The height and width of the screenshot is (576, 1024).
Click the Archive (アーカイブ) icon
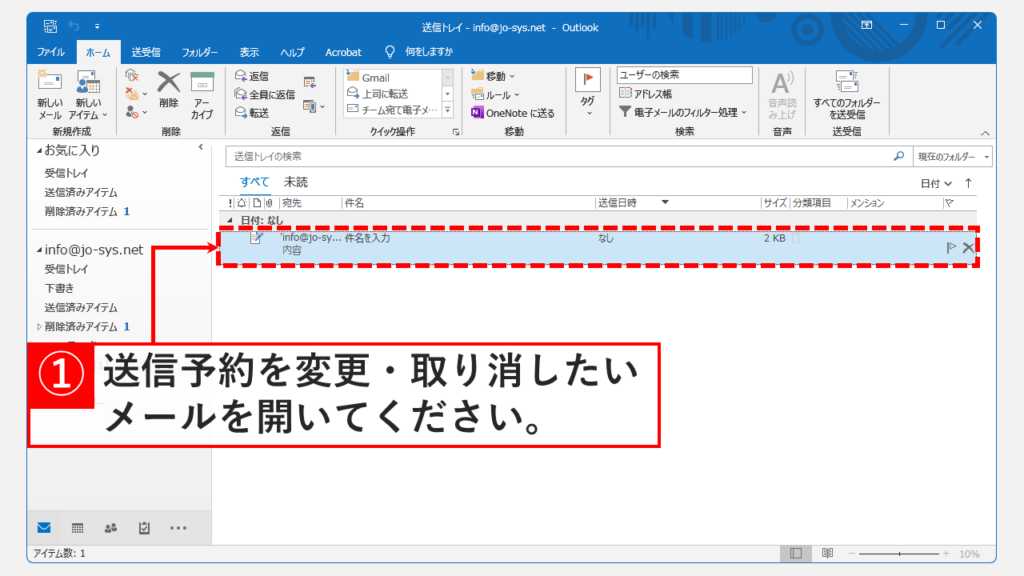pos(202,85)
